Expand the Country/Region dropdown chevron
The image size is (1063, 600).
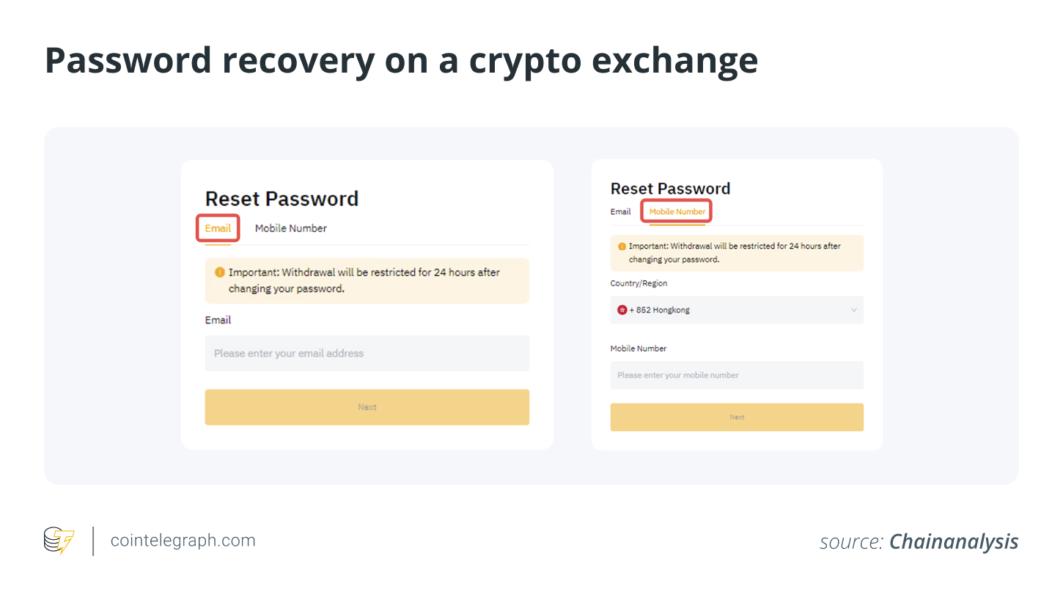point(853,310)
